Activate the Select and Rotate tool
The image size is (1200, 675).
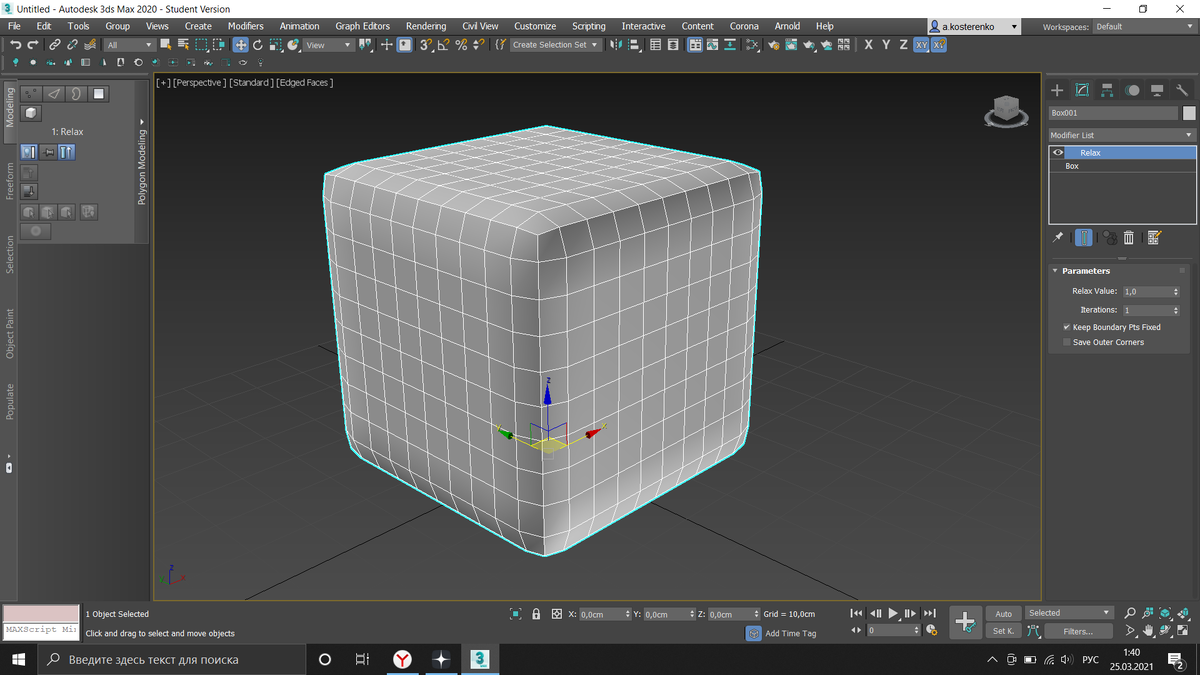[258, 45]
